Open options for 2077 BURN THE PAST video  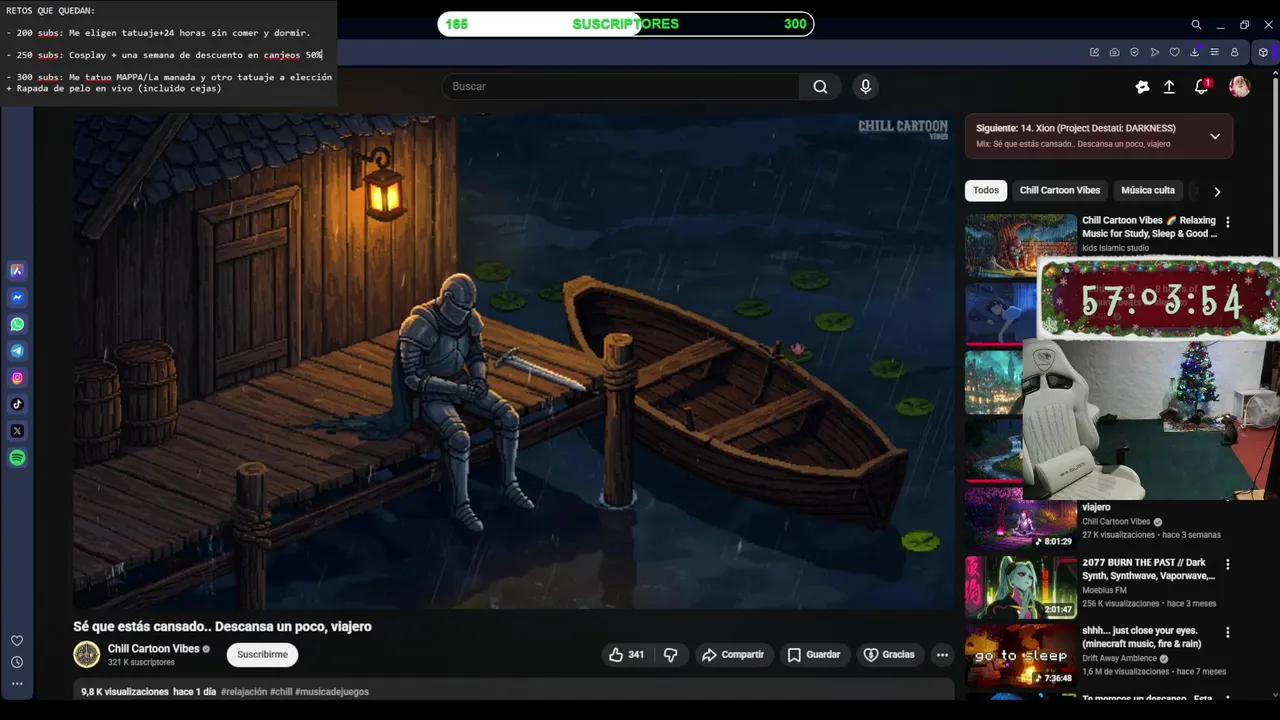tap(1228, 564)
